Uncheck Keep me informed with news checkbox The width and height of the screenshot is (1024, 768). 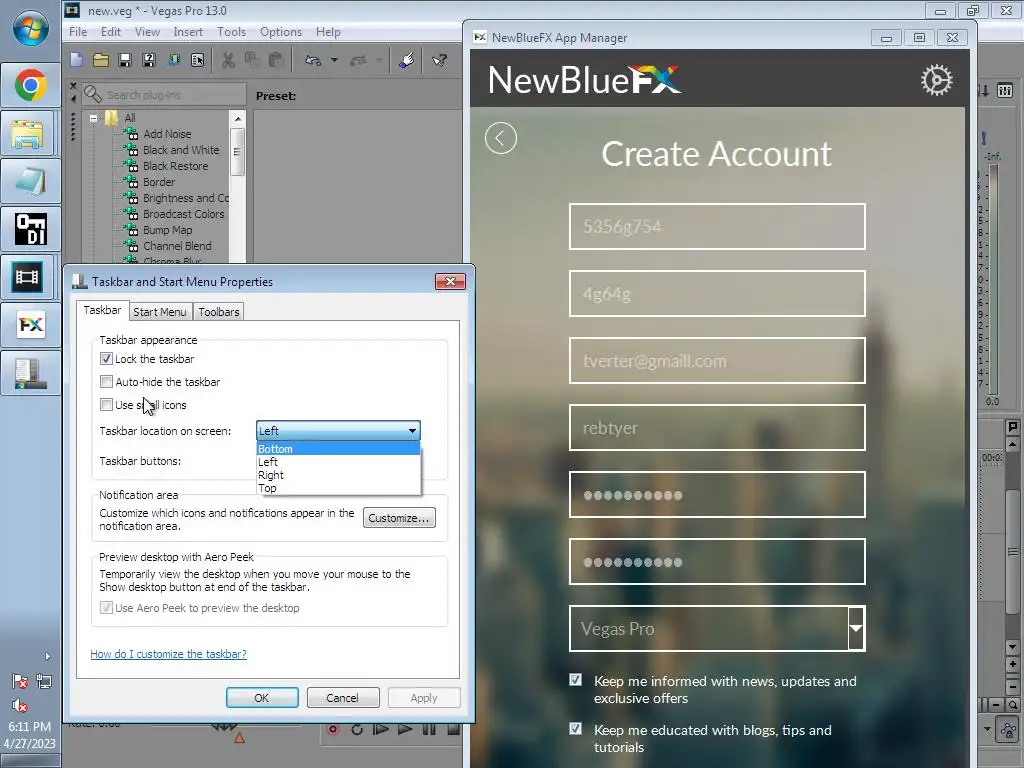click(x=575, y=680)
